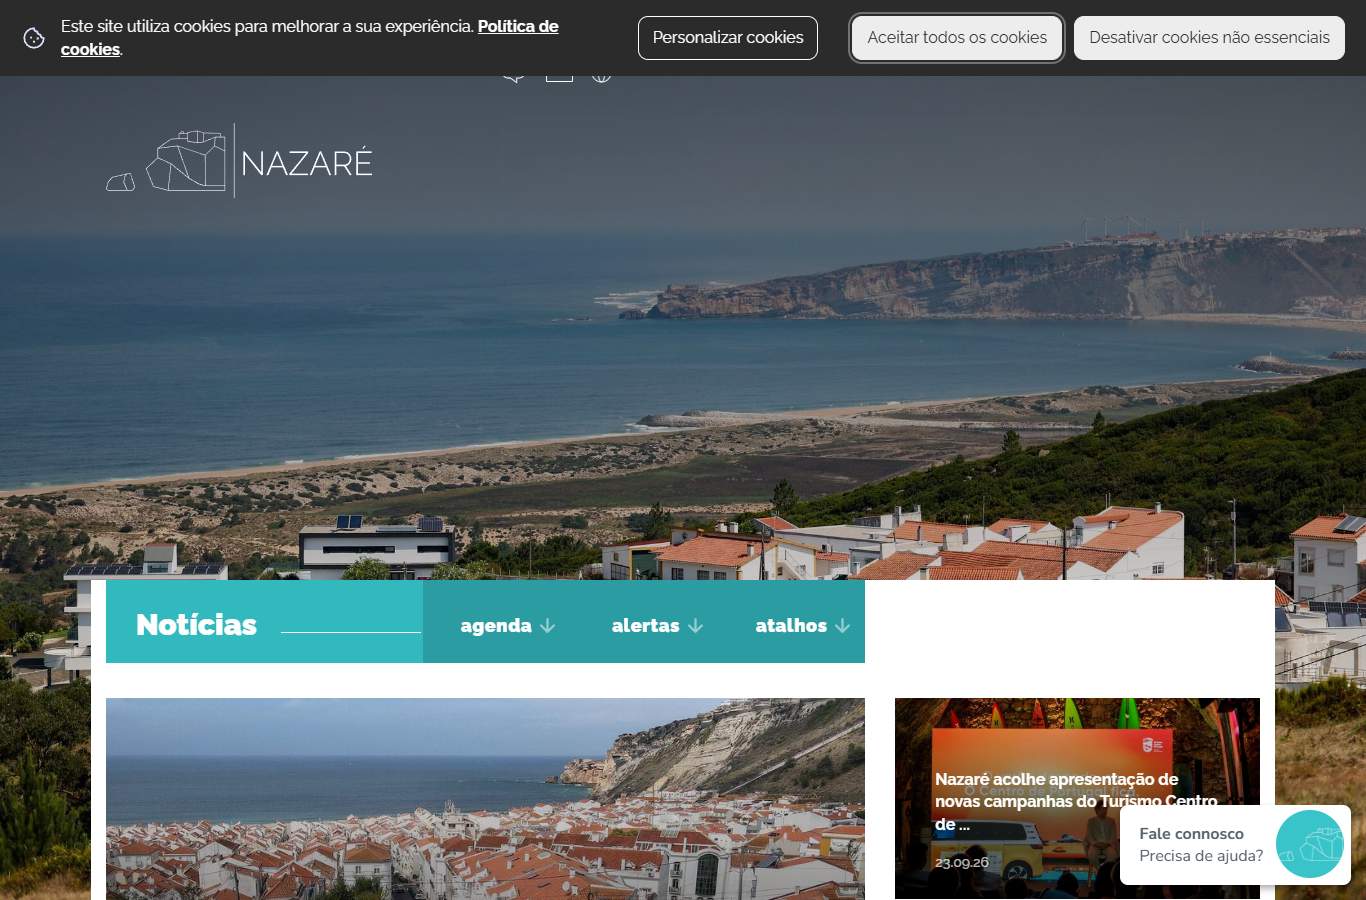The image size is (1366, 900).
Task: Click the cookie icon in the banner
Action: pyautogui.click(x=34, y=38)
